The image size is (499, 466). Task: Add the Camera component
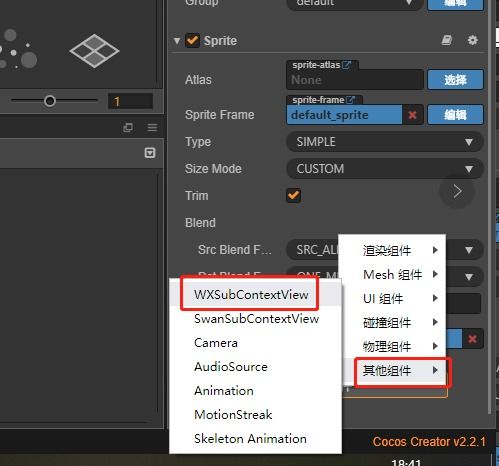coord(256,343)
